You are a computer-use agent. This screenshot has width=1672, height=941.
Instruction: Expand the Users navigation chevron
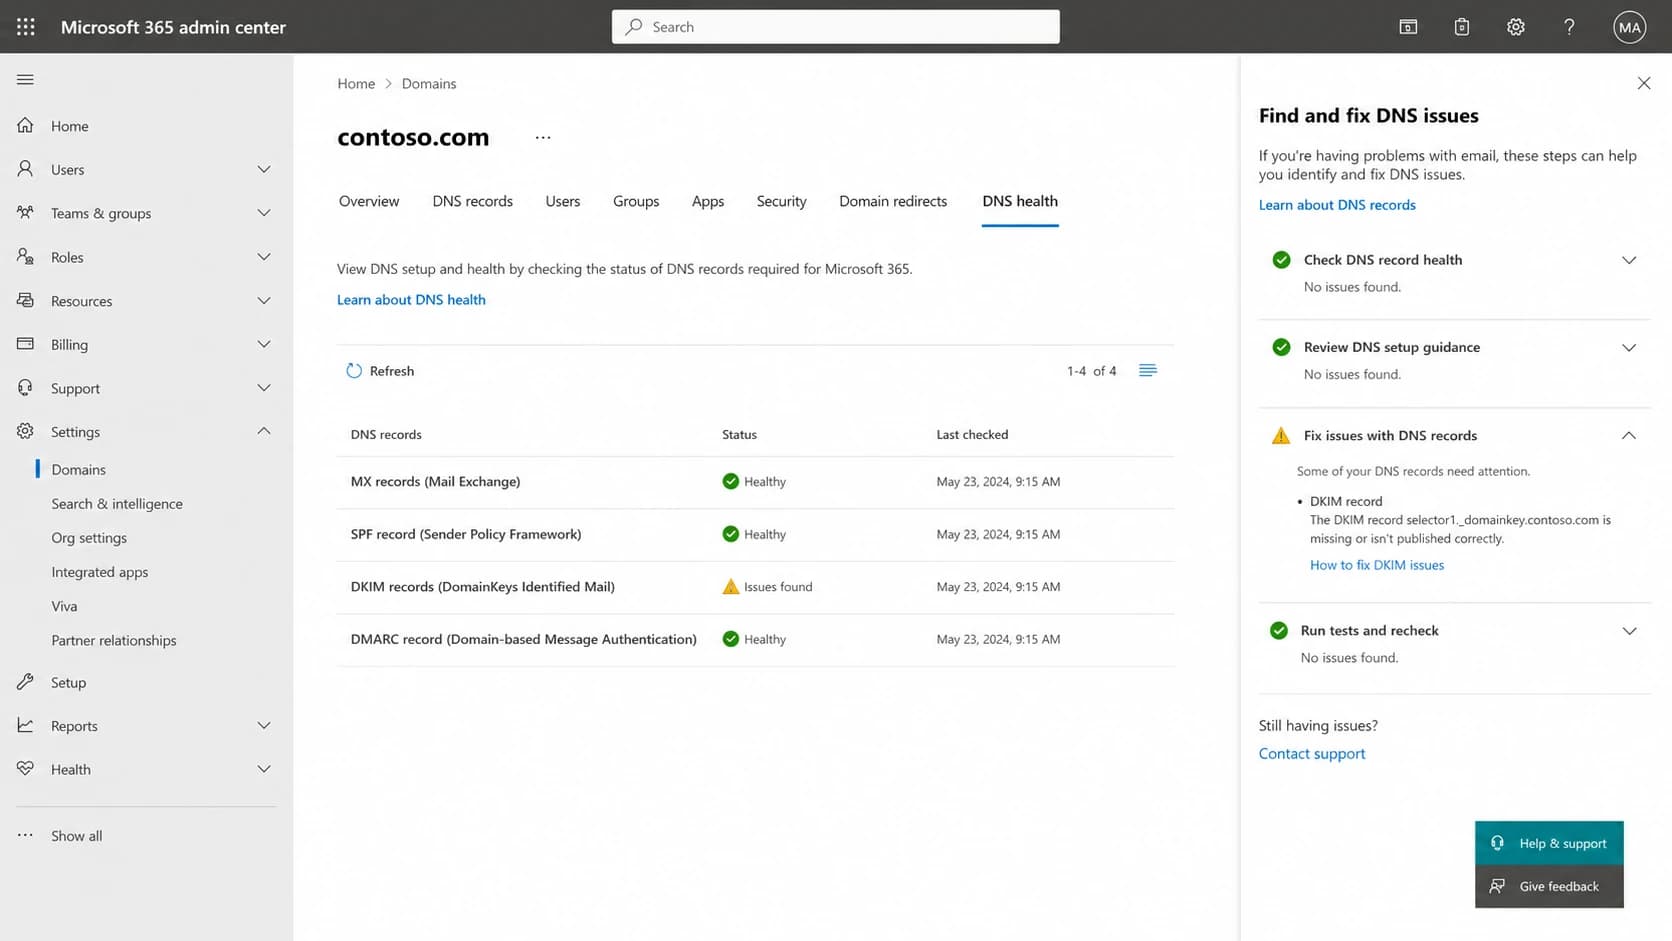[264, 169]
